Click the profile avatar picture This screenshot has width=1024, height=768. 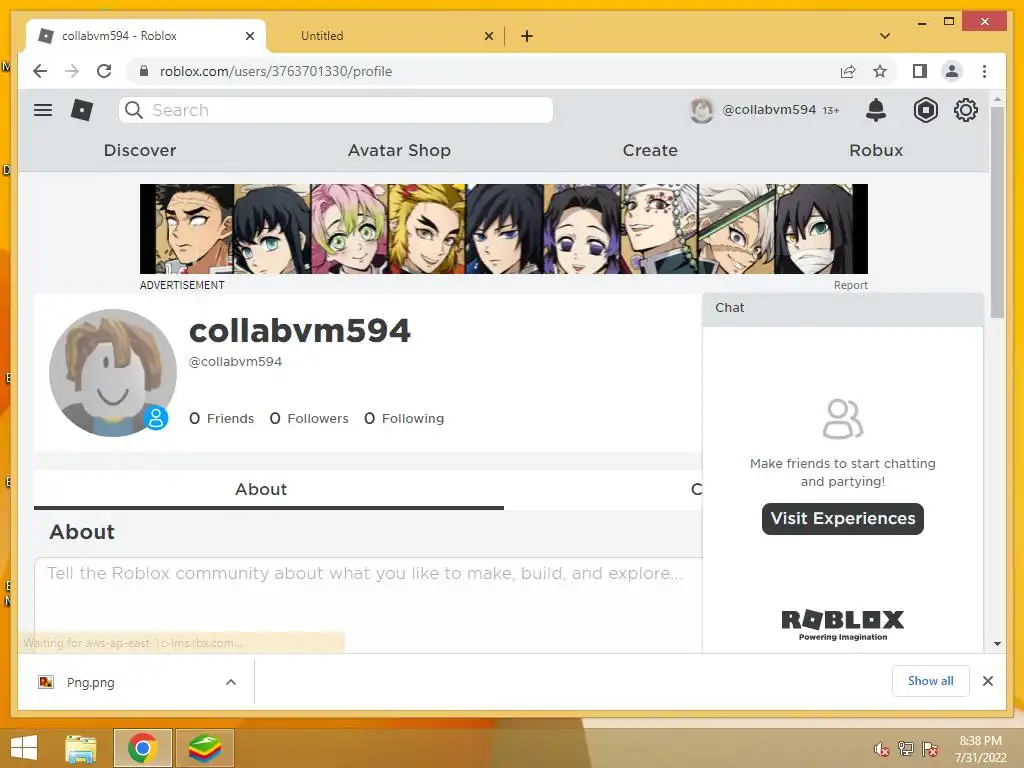pos(112,372)
